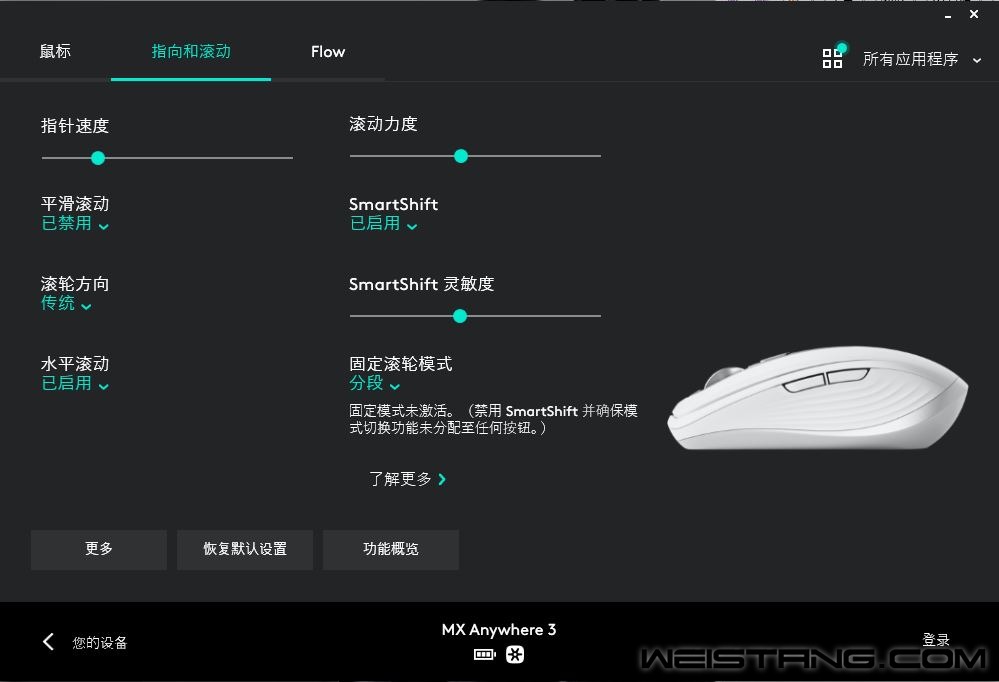Click the 恢复默认设置 button
This screenshot has height=682, width=999.
pos(245,549)
